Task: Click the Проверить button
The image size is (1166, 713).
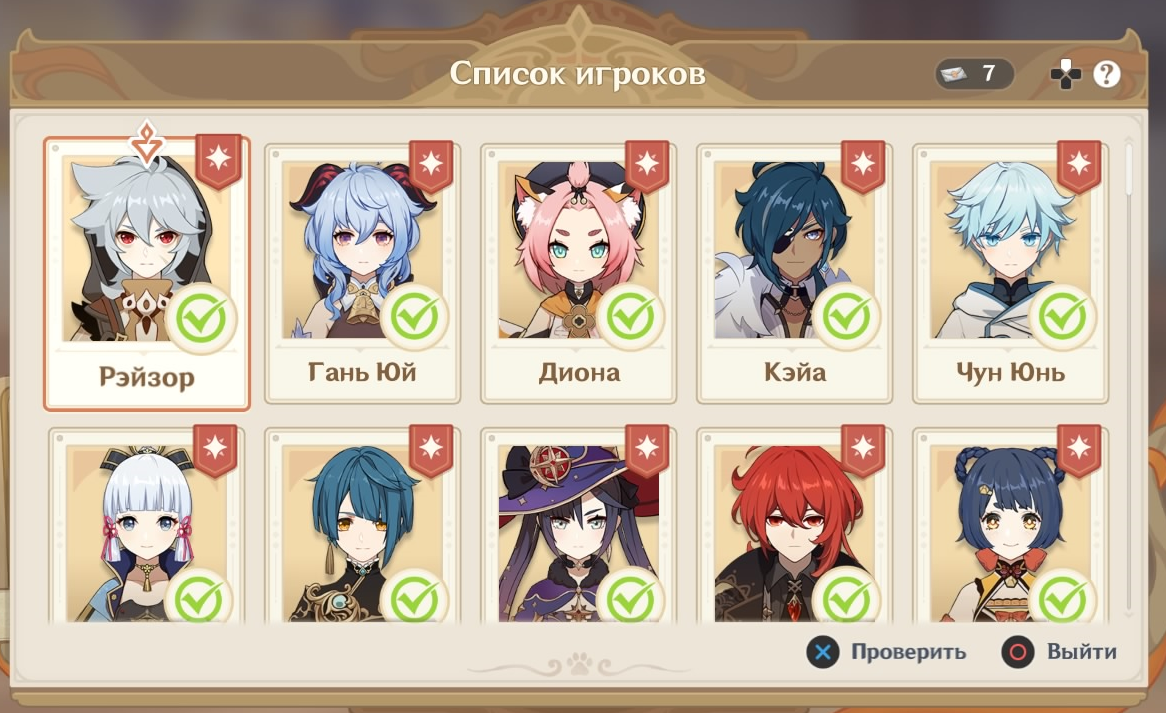Action: (886, 652)
